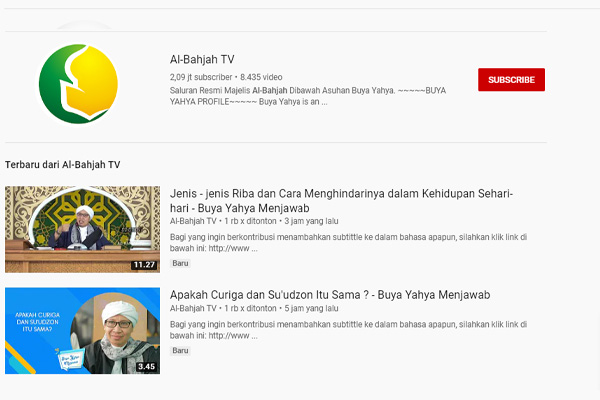
Task: Open the Al-Bahjah TV channel logo
Action: click(78, 84)
